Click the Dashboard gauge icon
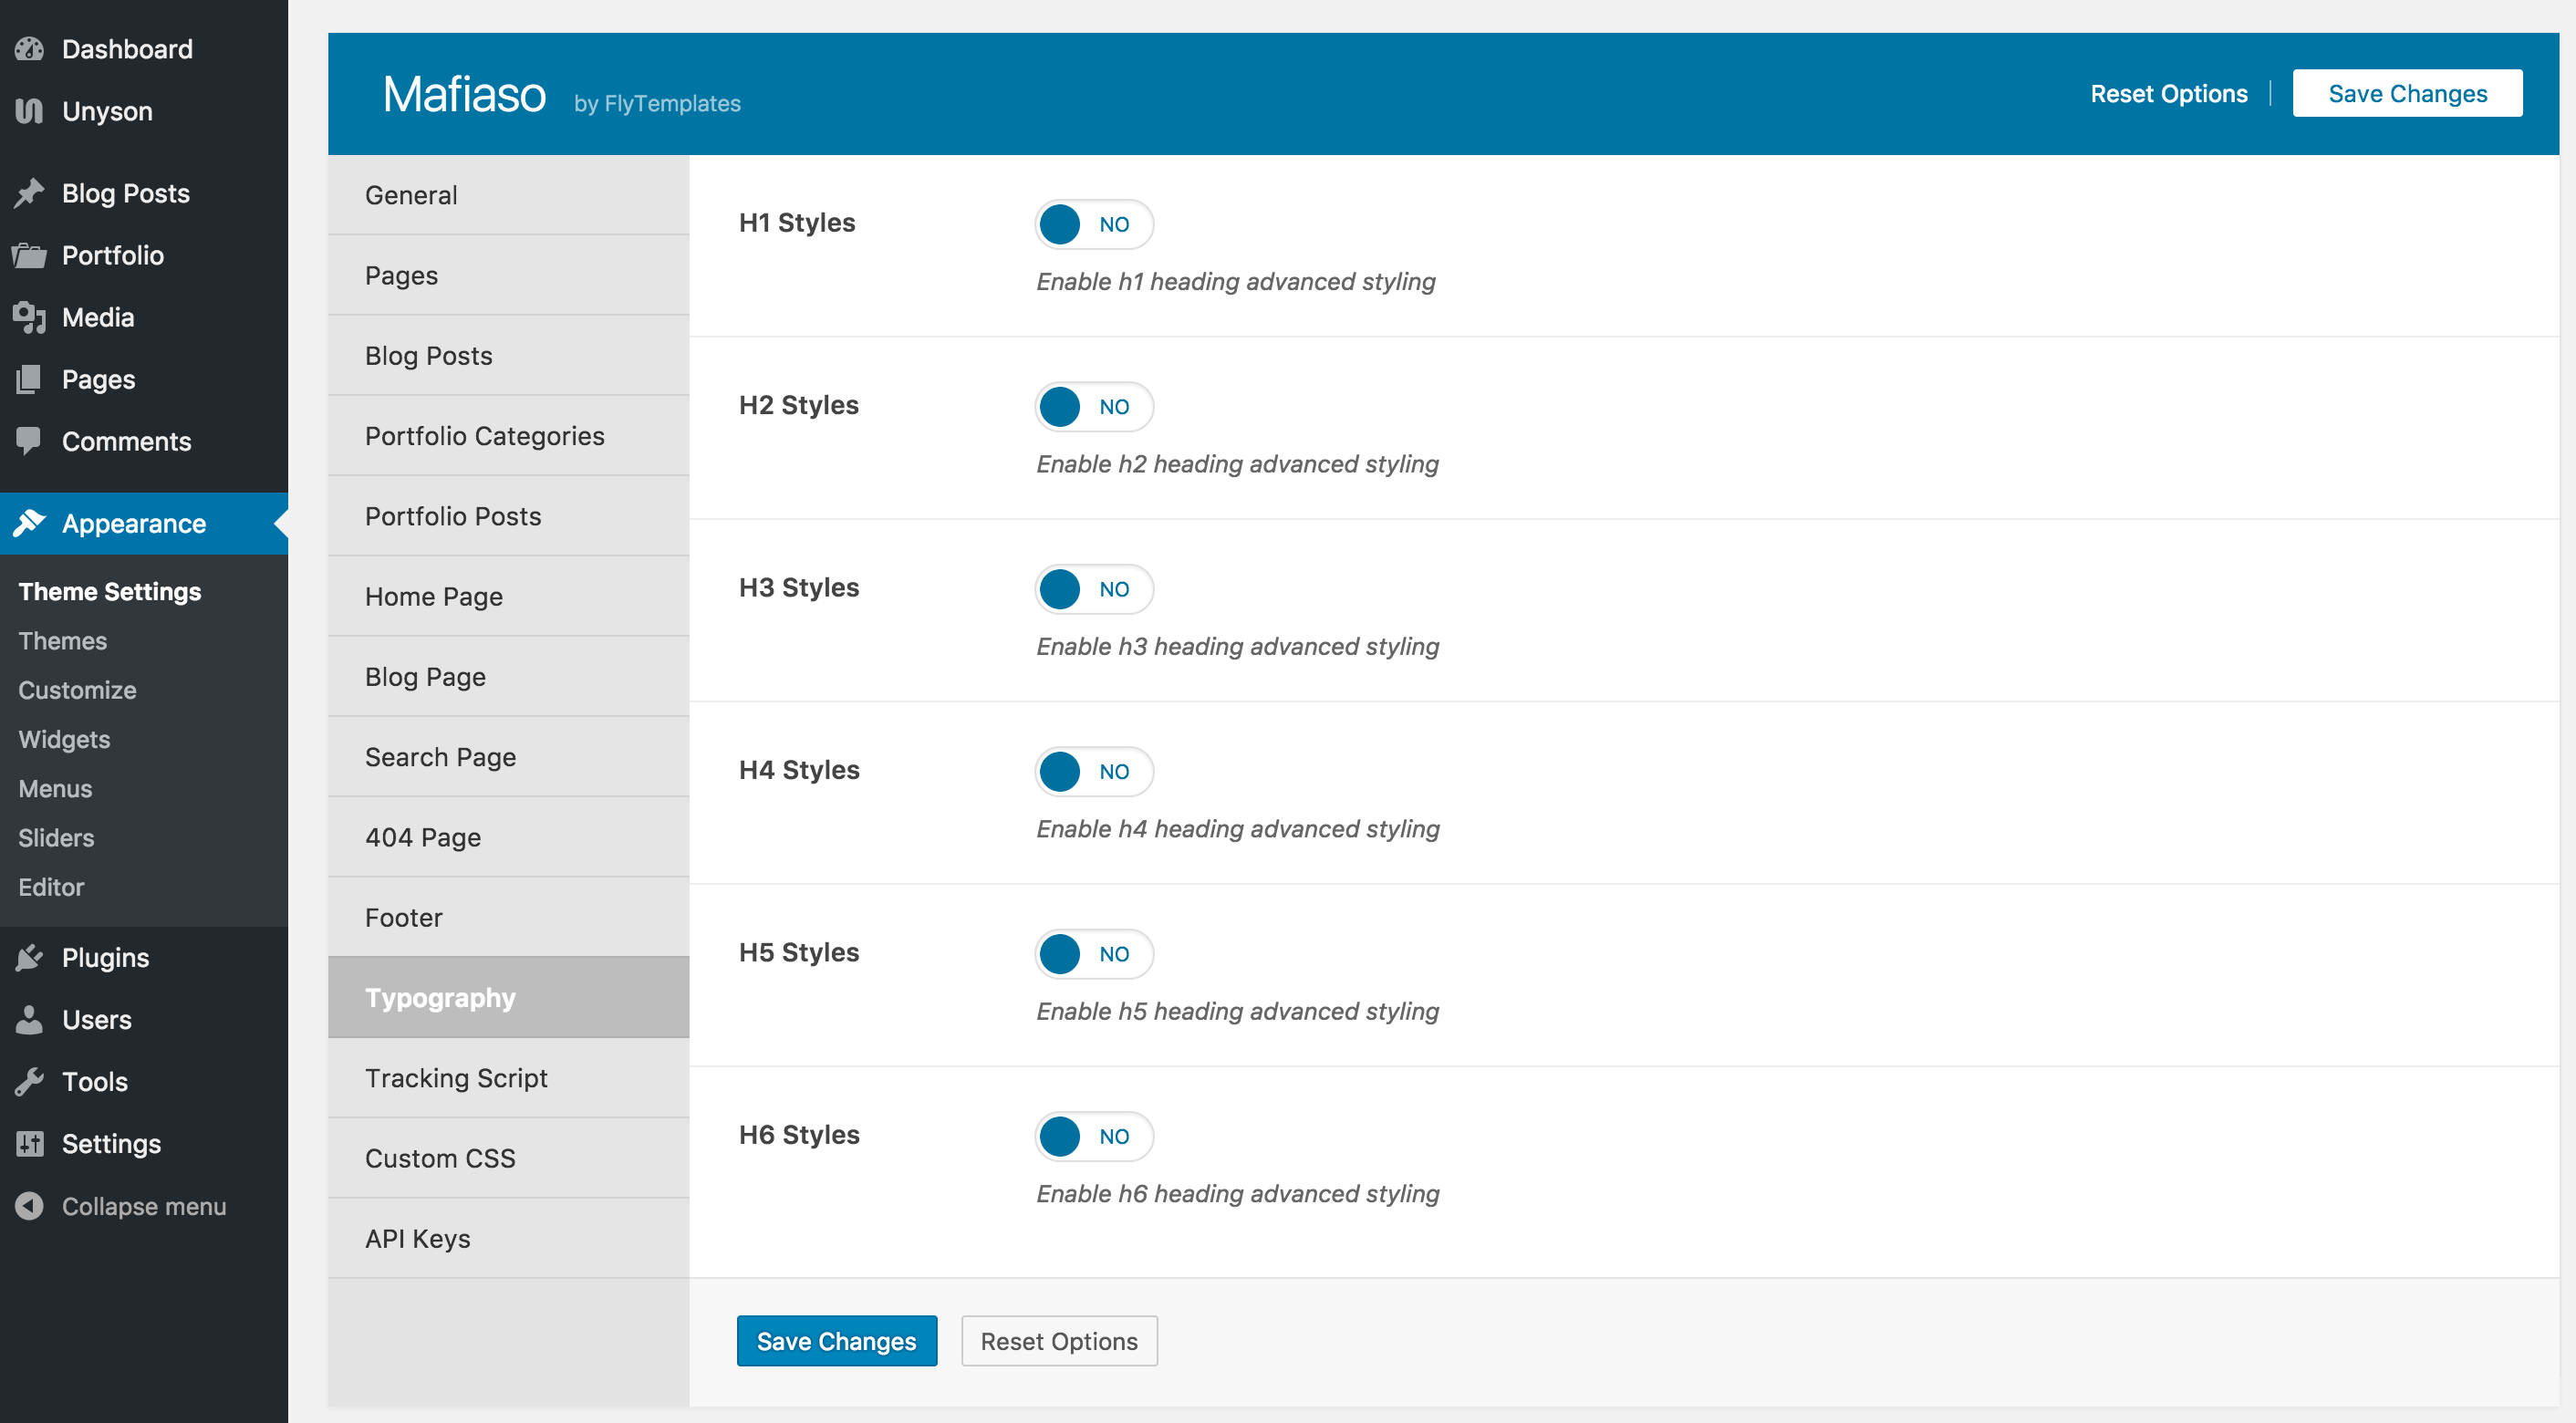 [x=30, y=49]
